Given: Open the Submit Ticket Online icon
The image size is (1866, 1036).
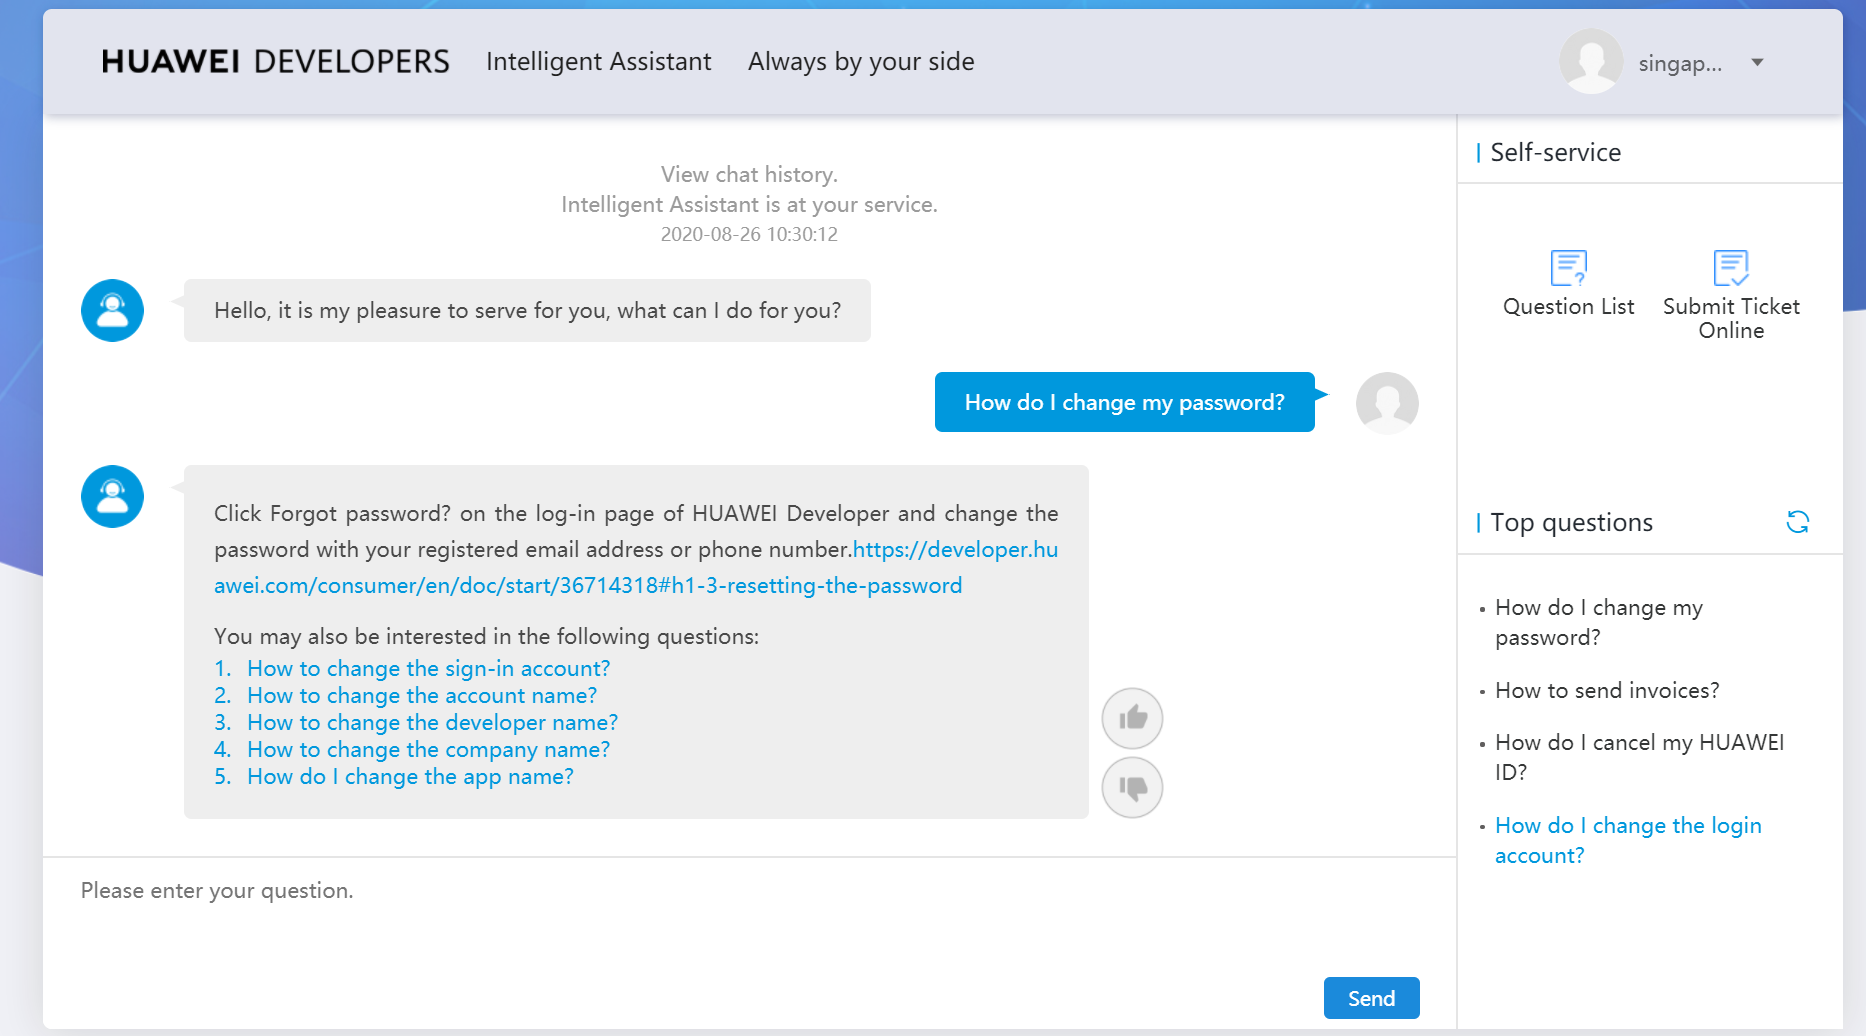Looking at the screenshot, I should tap(1730, 268).
